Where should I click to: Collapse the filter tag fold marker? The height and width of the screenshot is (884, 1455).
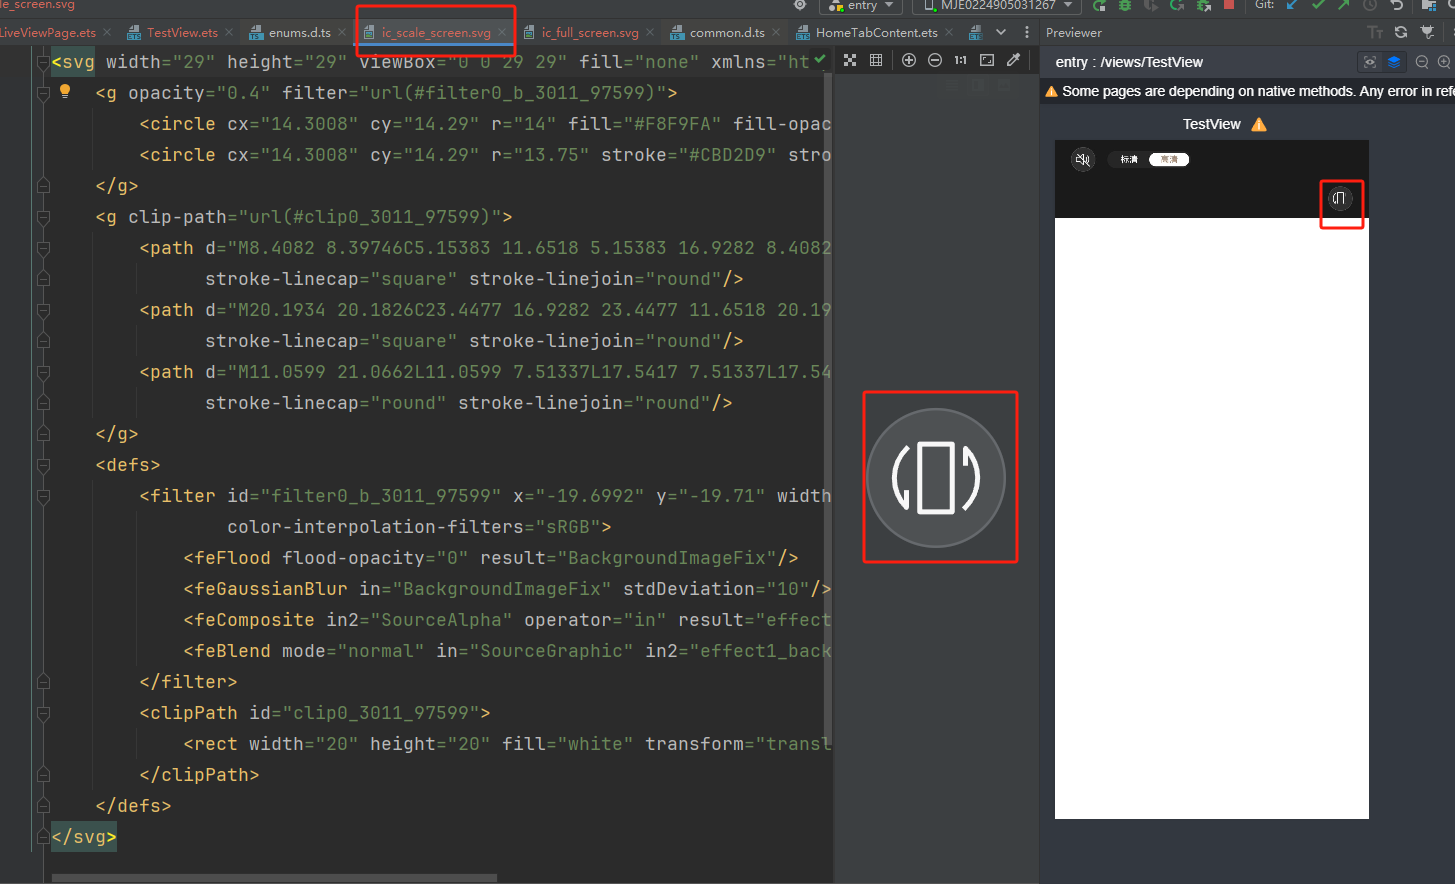[43, 497]
